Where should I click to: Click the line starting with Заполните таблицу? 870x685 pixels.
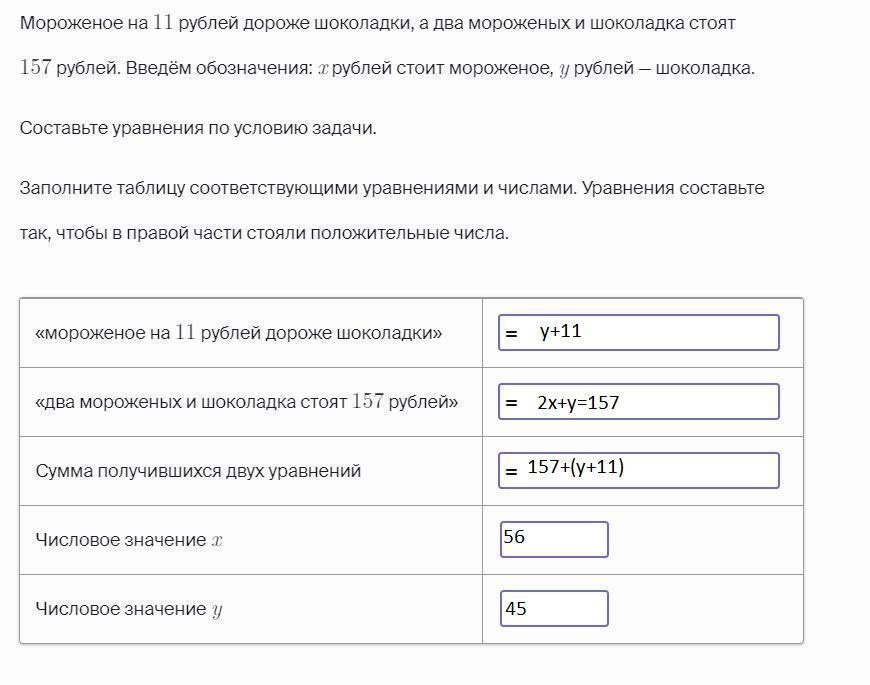click(392, 188)
